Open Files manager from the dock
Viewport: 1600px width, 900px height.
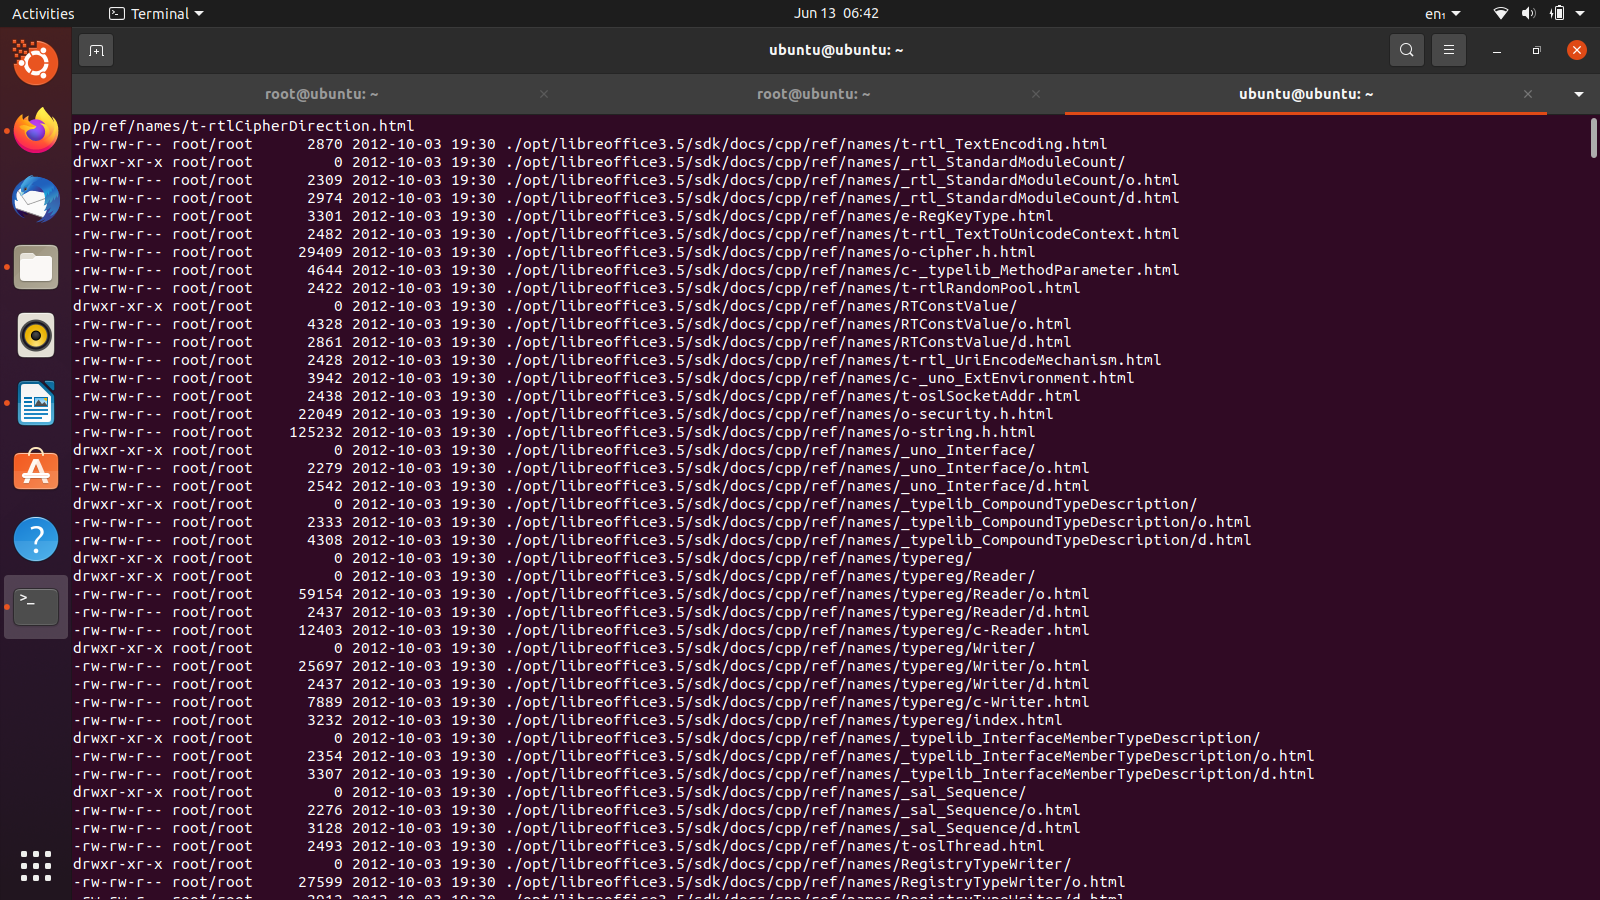[36, 267]
